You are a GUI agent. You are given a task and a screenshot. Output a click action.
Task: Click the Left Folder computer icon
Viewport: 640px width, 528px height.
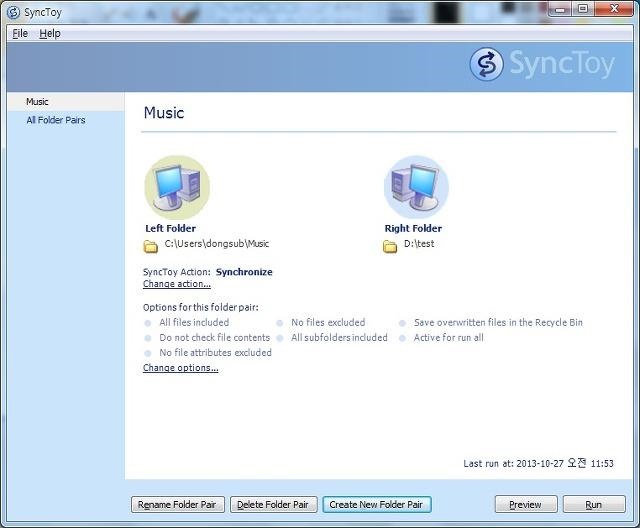coord(177,187)
